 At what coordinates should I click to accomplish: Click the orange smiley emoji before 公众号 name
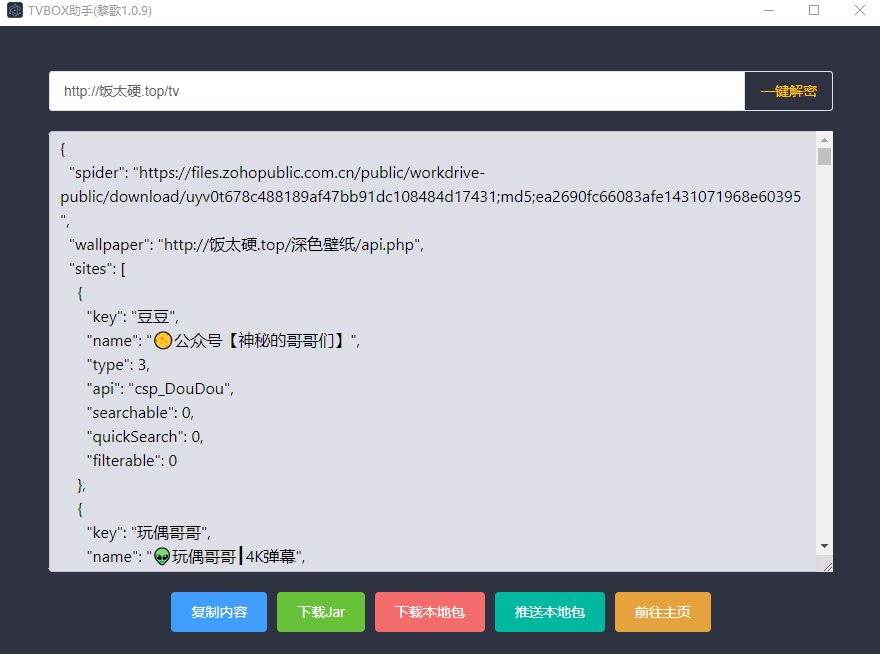pos(164,340)
